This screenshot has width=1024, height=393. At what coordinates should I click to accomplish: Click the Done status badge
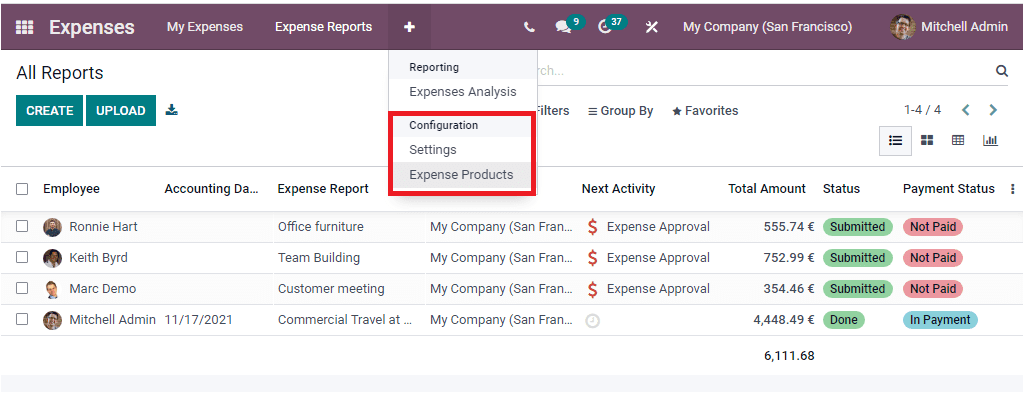(x=843, y=320)
